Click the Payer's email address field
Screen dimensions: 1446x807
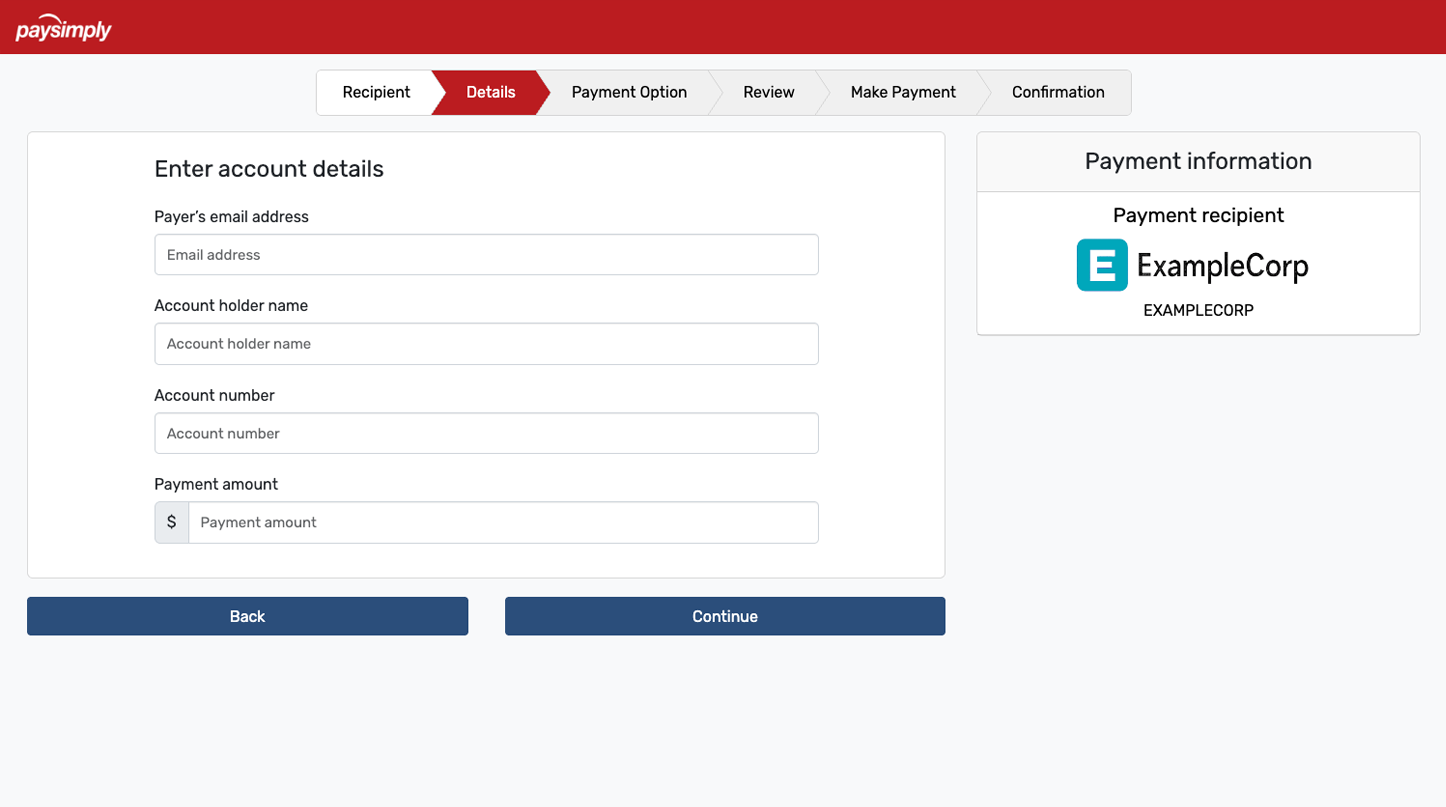486,254
